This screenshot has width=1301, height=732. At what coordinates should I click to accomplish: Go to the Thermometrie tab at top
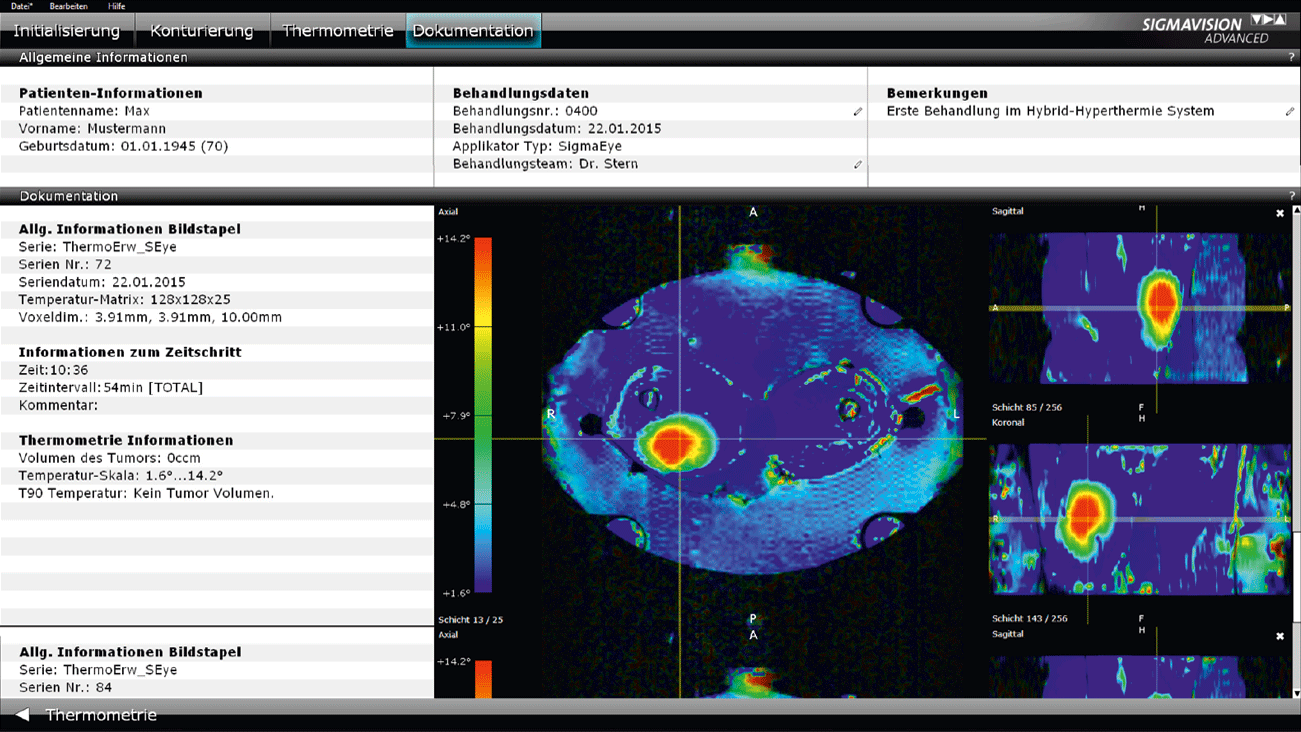tap(337, 30)
